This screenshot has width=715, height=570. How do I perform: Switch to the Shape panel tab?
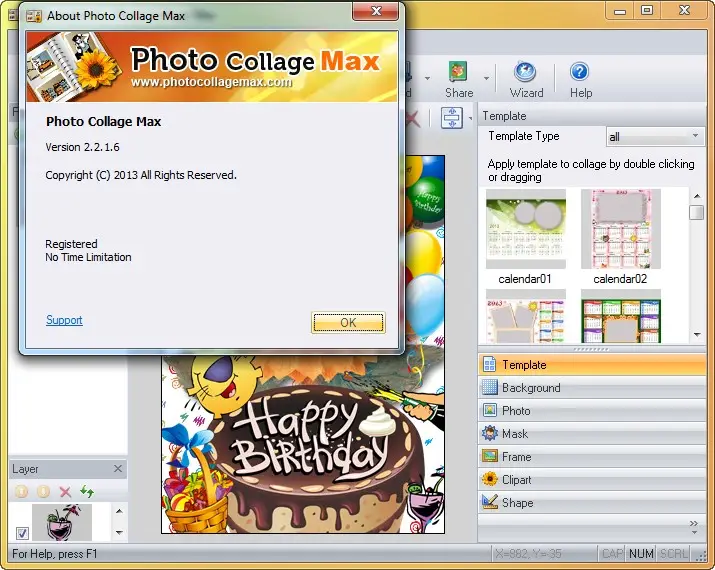click(x=592, y=503)
